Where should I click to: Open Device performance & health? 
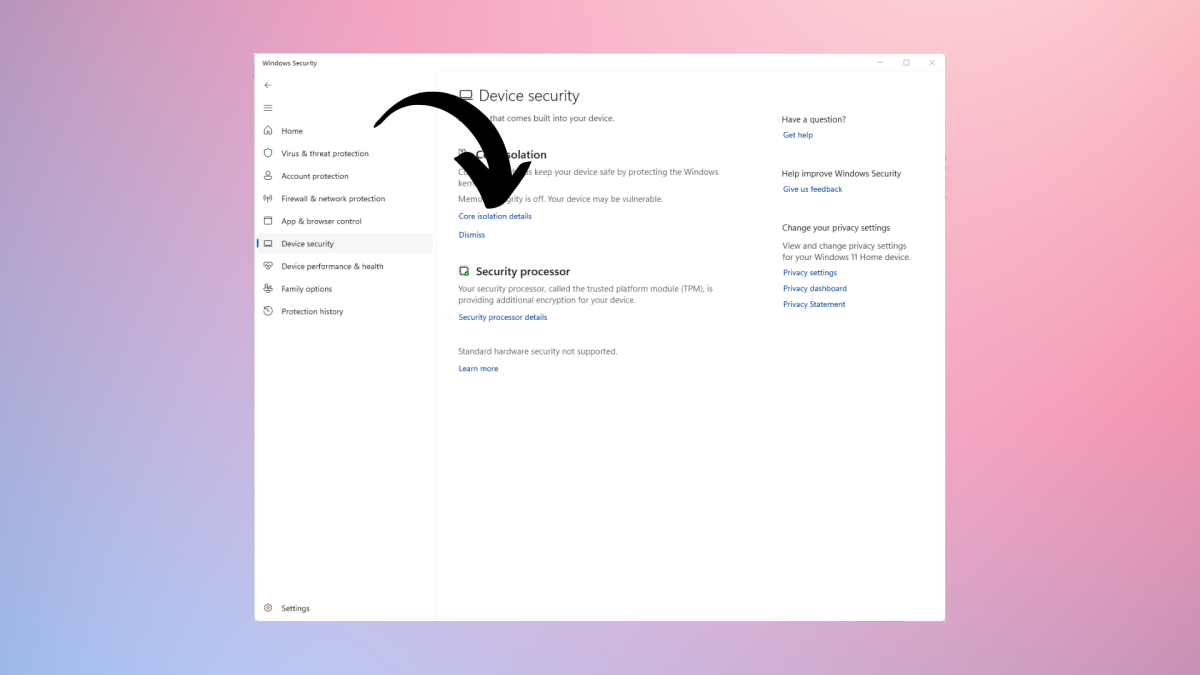pyautogui.click(x=345, y=266)
